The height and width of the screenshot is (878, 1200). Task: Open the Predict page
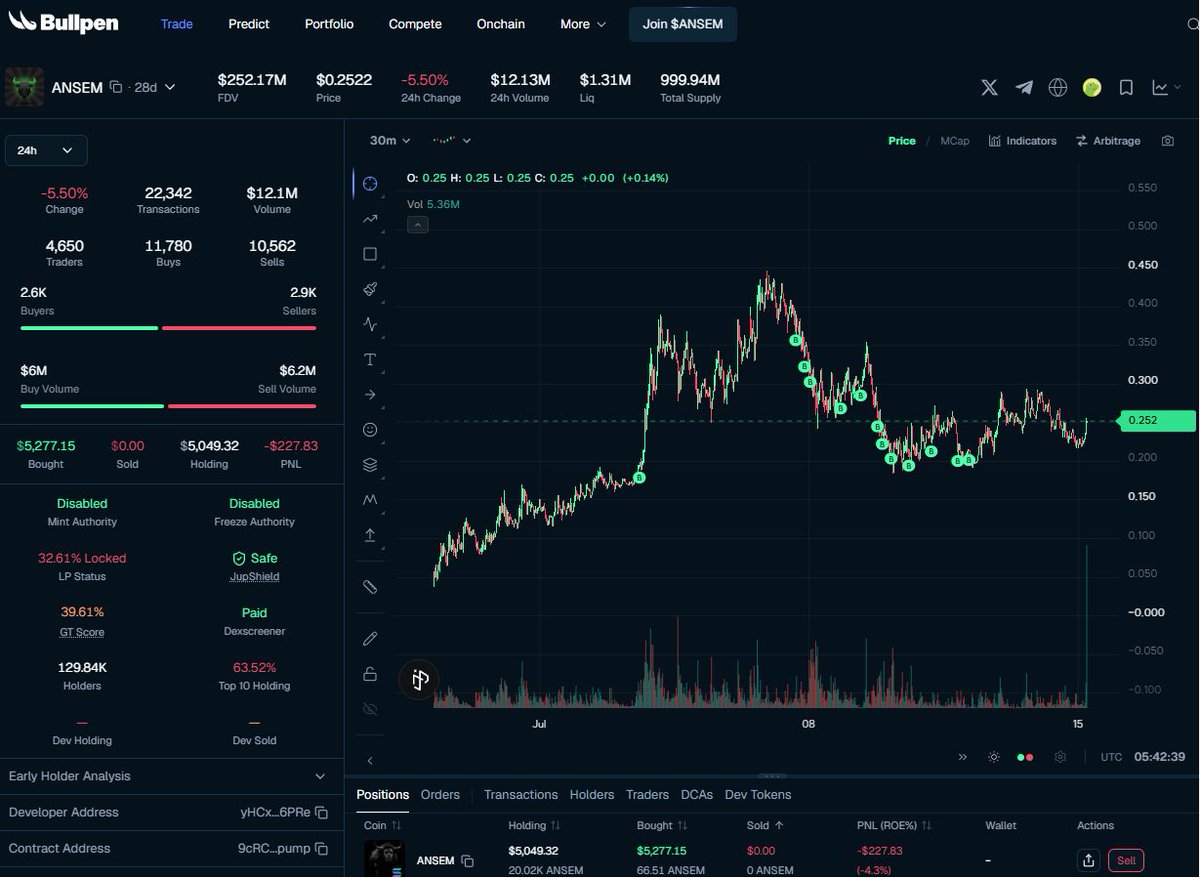pyautogui.click(x=249, y=24)
